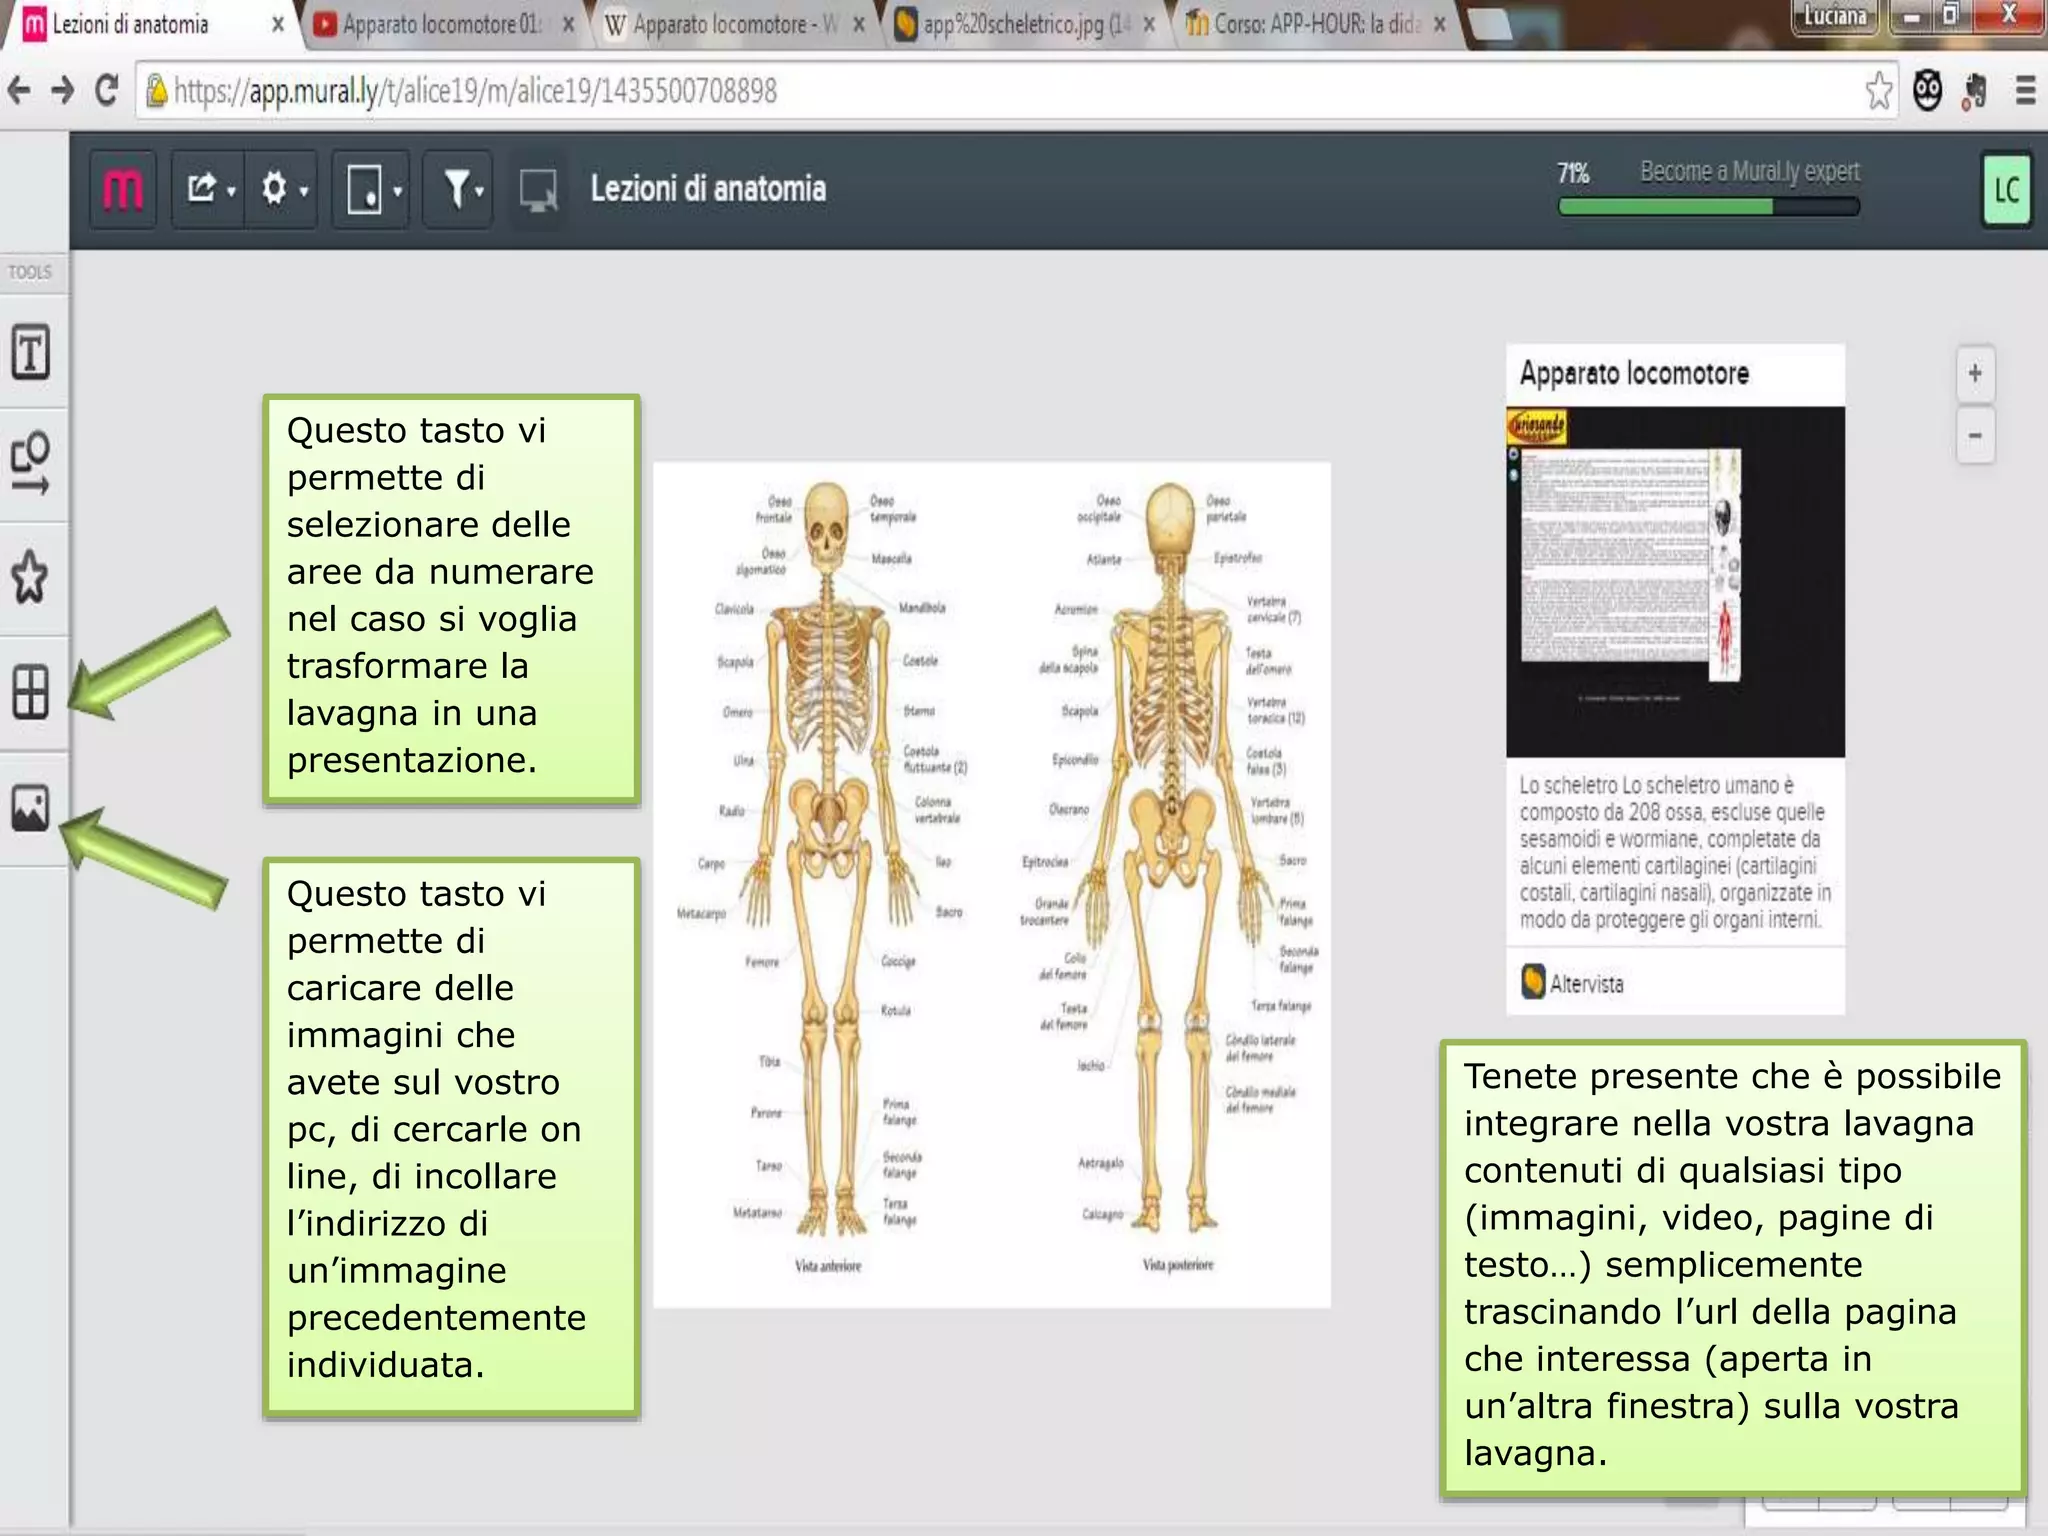
Task: Select the image upload tool
Action: (x=31, y=808)
